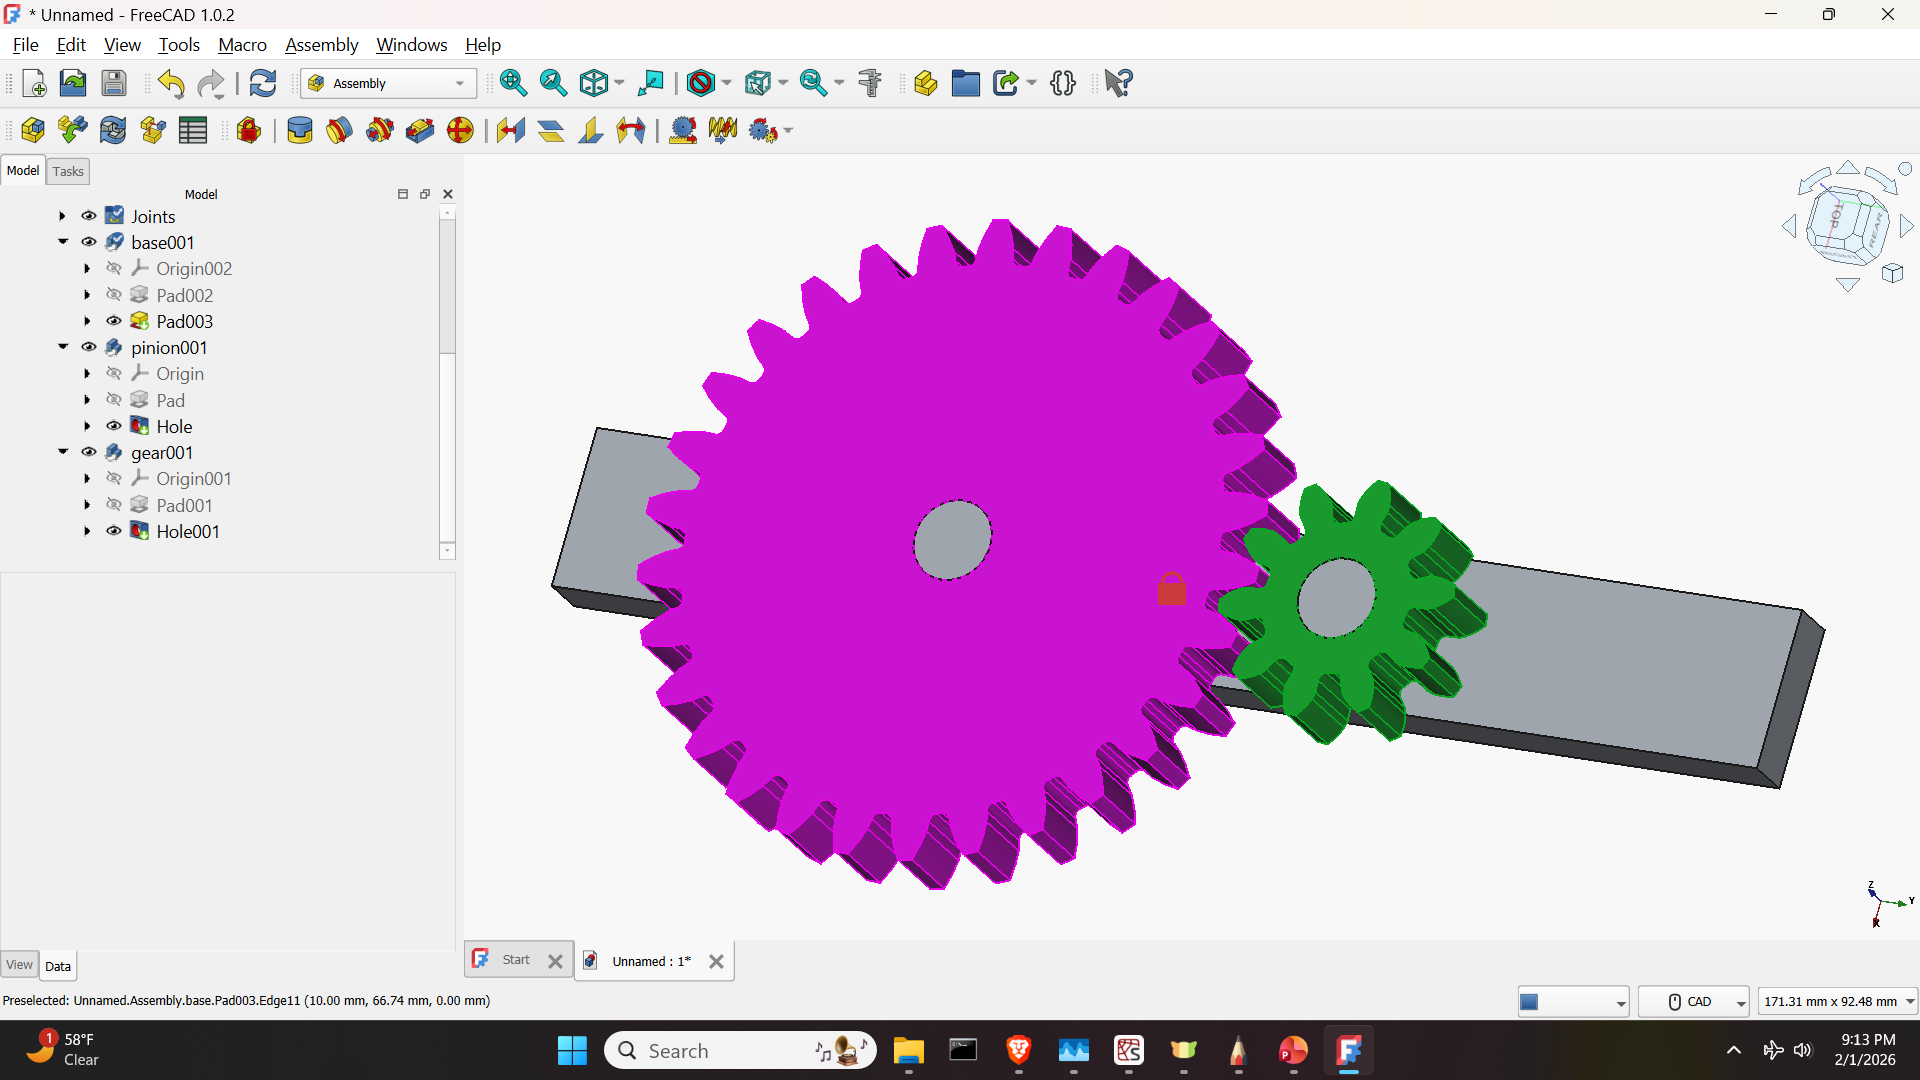The image size is (1920, 1080).
Task: Click the Create Ball Joint icon
Action: click(x=460, y=131)
